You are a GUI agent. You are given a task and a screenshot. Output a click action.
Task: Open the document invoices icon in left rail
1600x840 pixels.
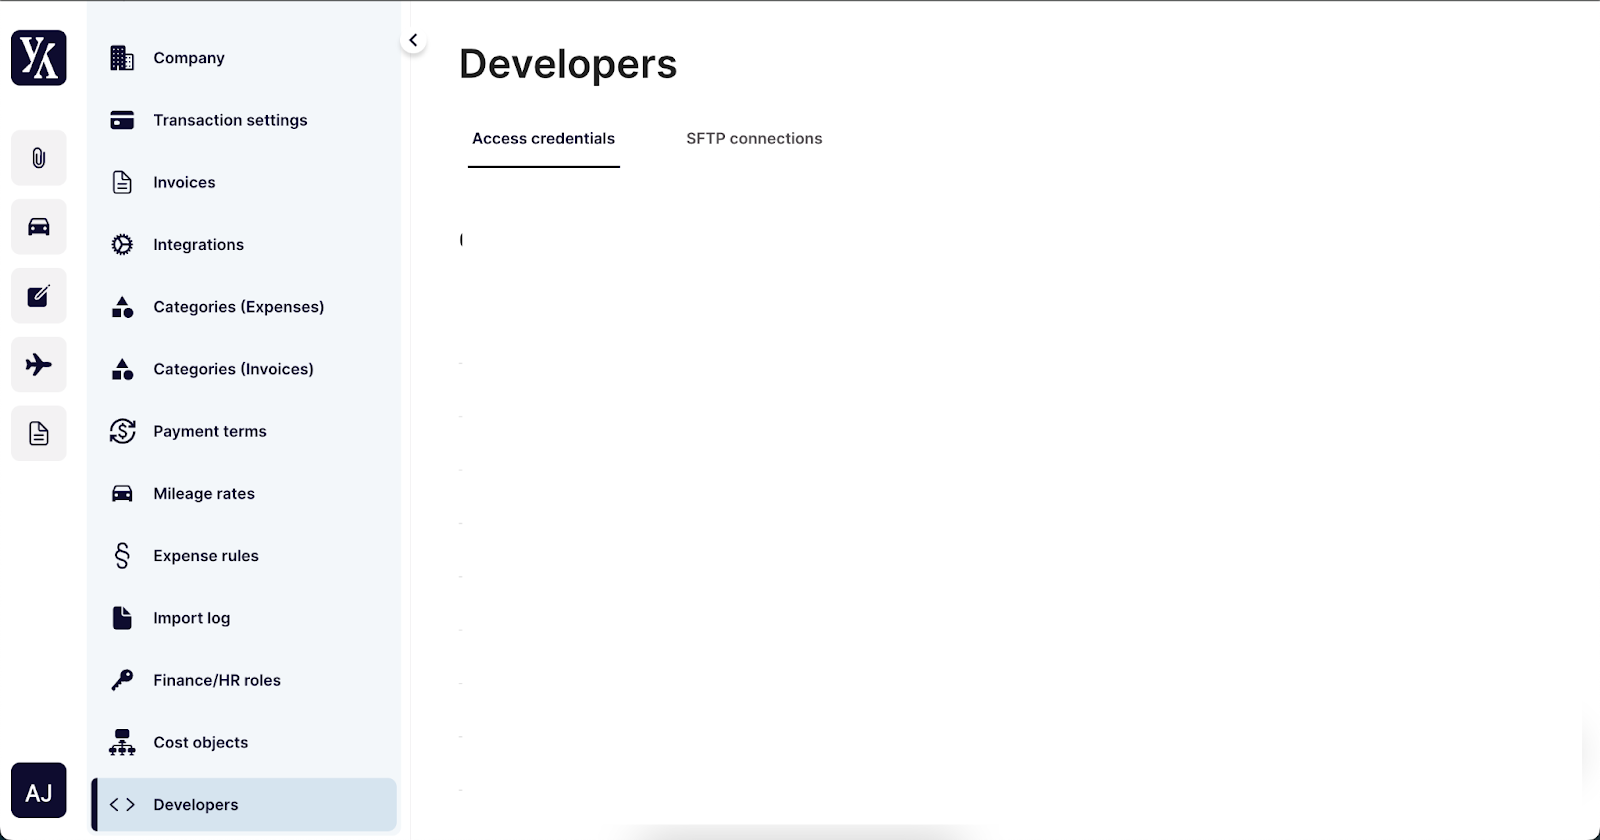pyautogui.click(x=39, y=434)
